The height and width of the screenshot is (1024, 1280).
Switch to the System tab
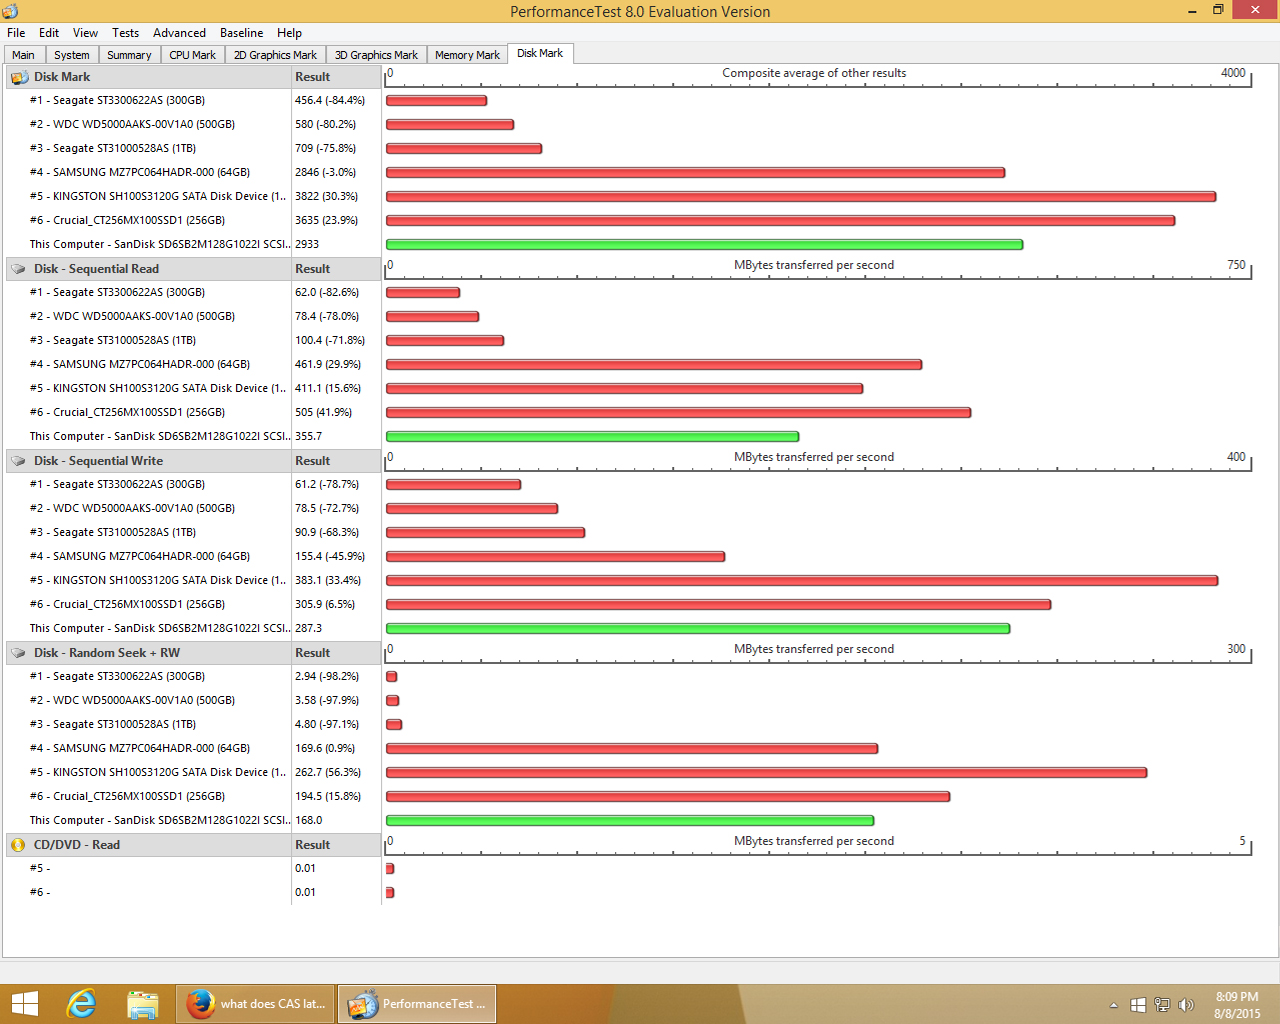click(72, 55)
